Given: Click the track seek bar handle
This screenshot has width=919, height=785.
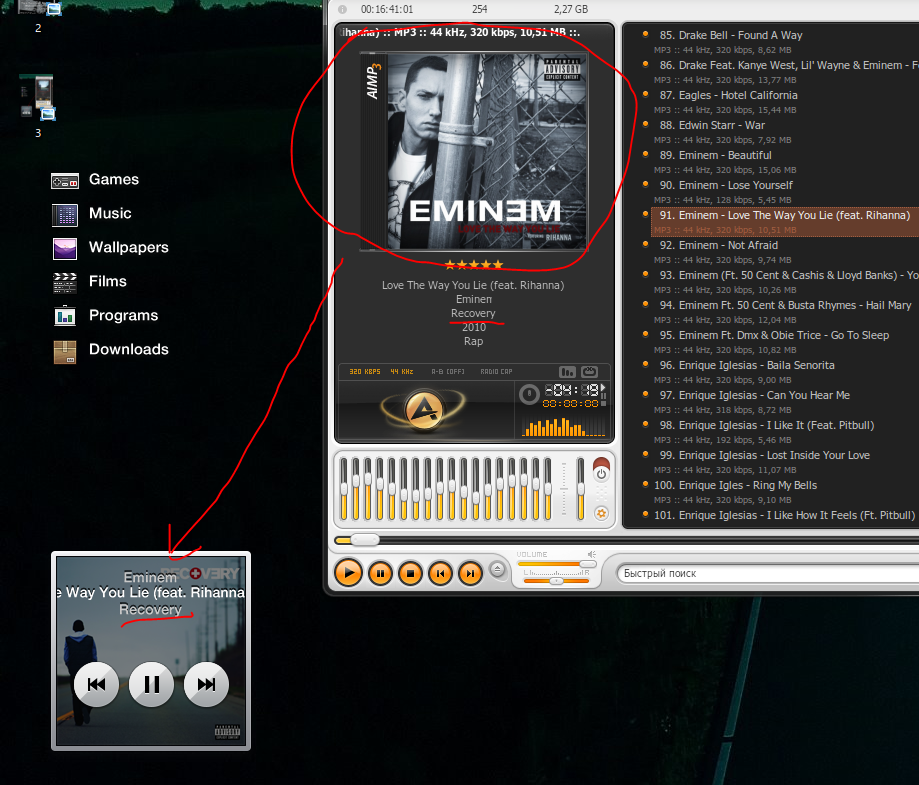Looking at the screenshot, I should [365, 539].
